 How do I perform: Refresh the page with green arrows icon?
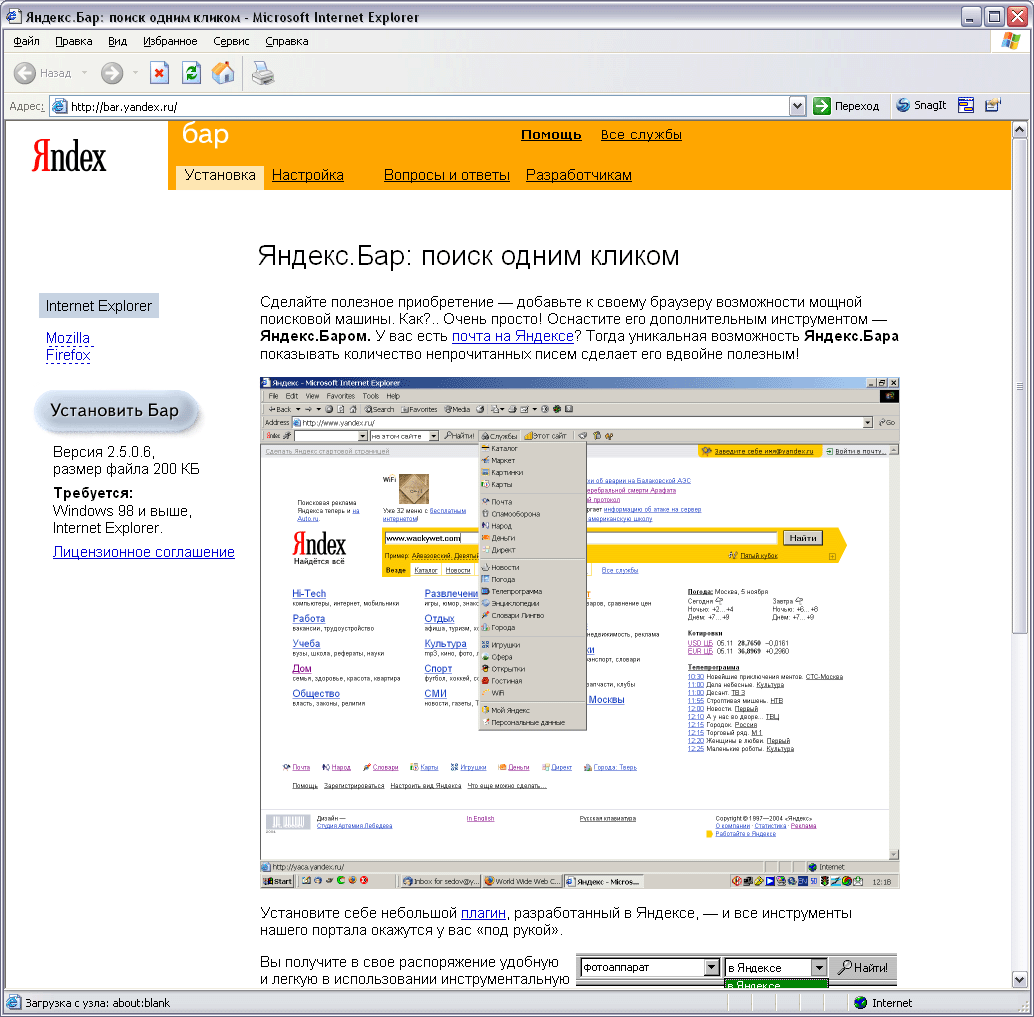coord(191,73)
